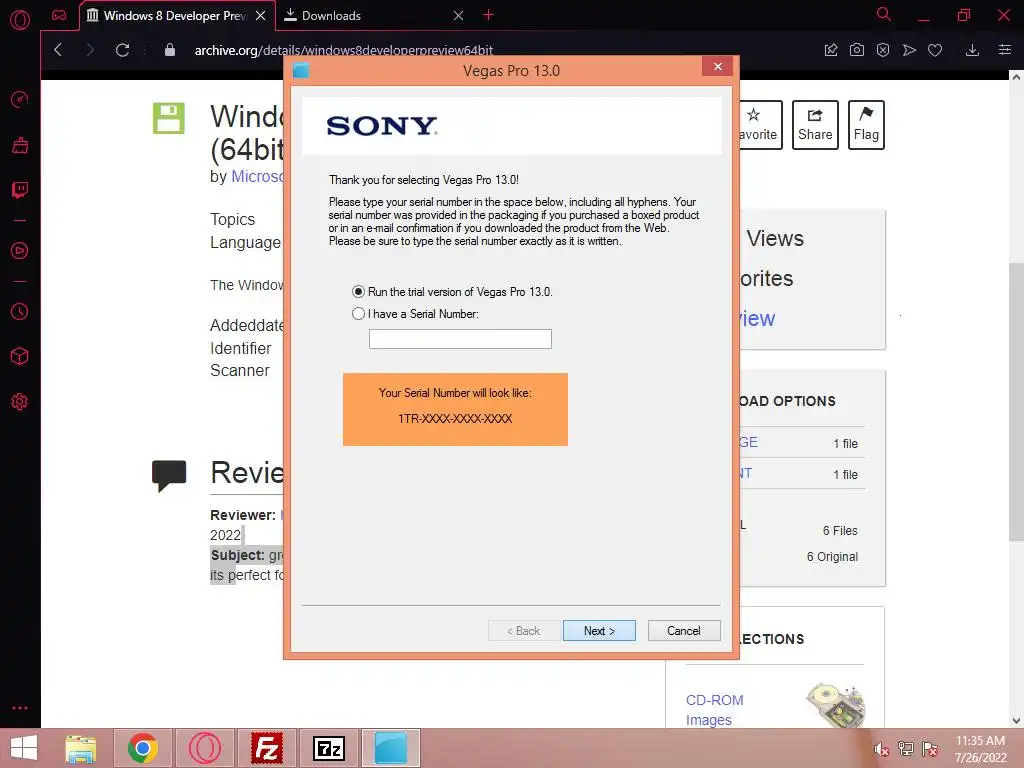
Task: Click the Share button on archive page
Action: (815, 125)
